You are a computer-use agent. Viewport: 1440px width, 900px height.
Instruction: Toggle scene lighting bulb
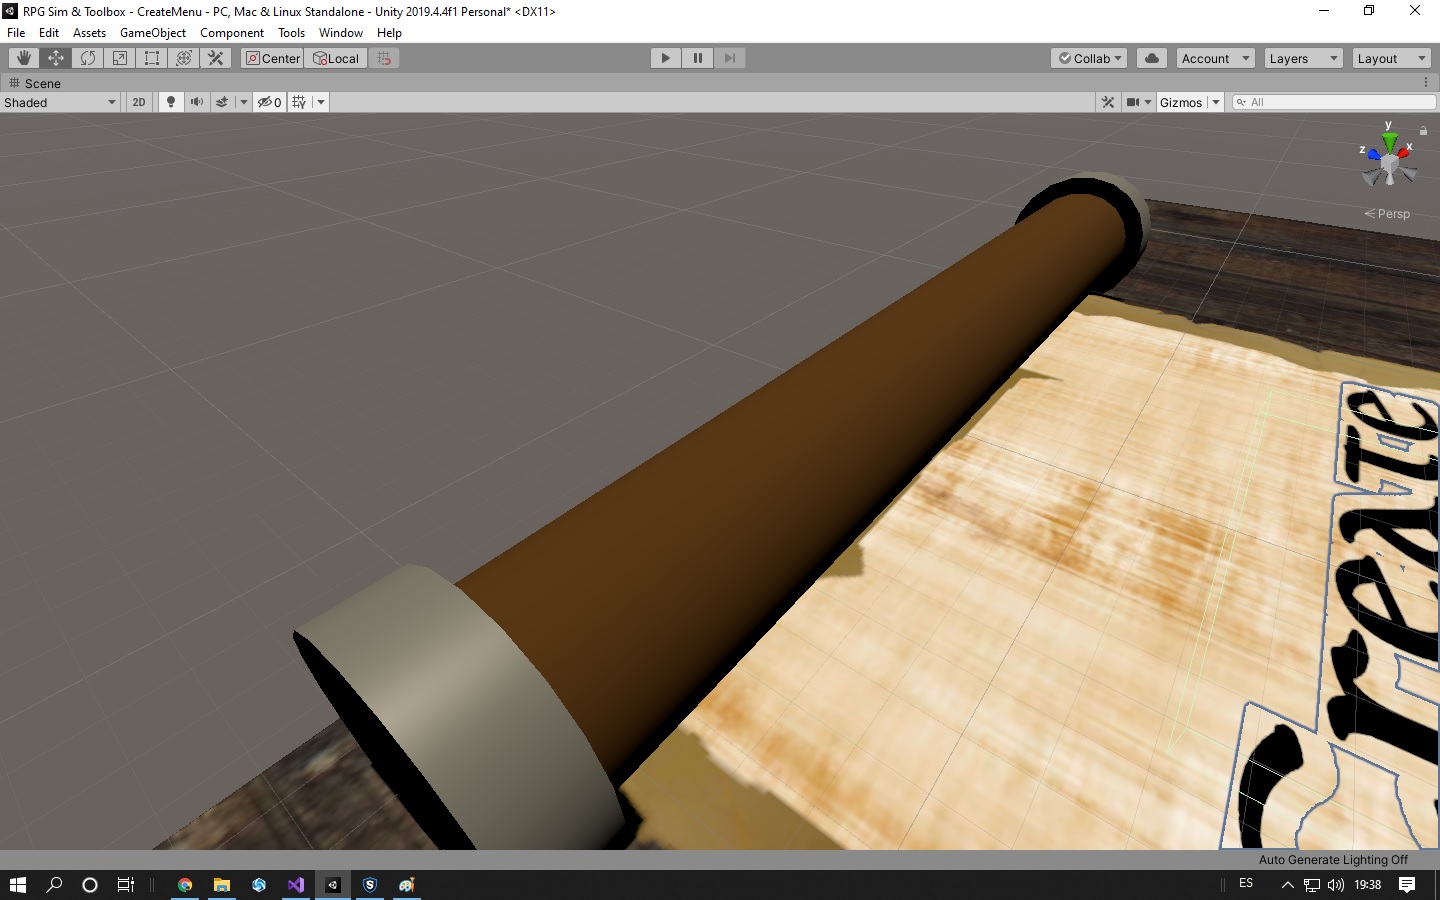pos(171,102)
